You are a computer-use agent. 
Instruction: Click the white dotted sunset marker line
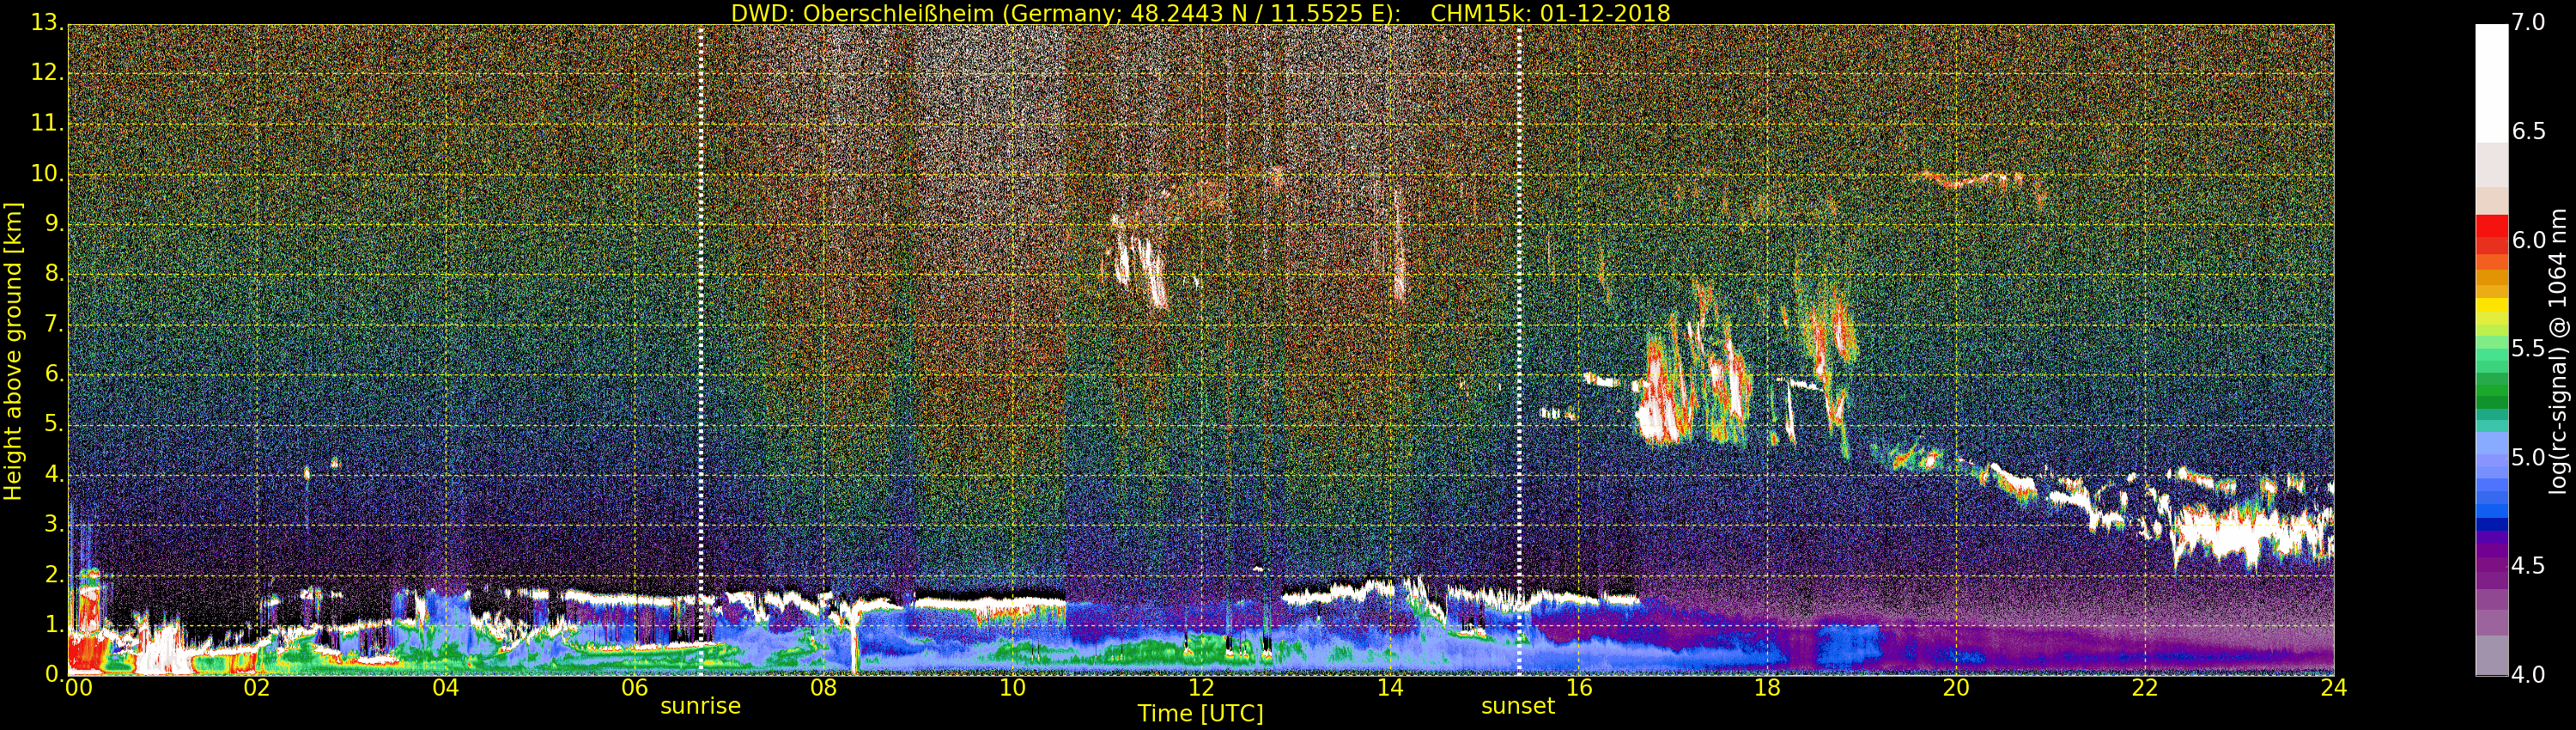pyautogui.click(x=1519, y=350)
